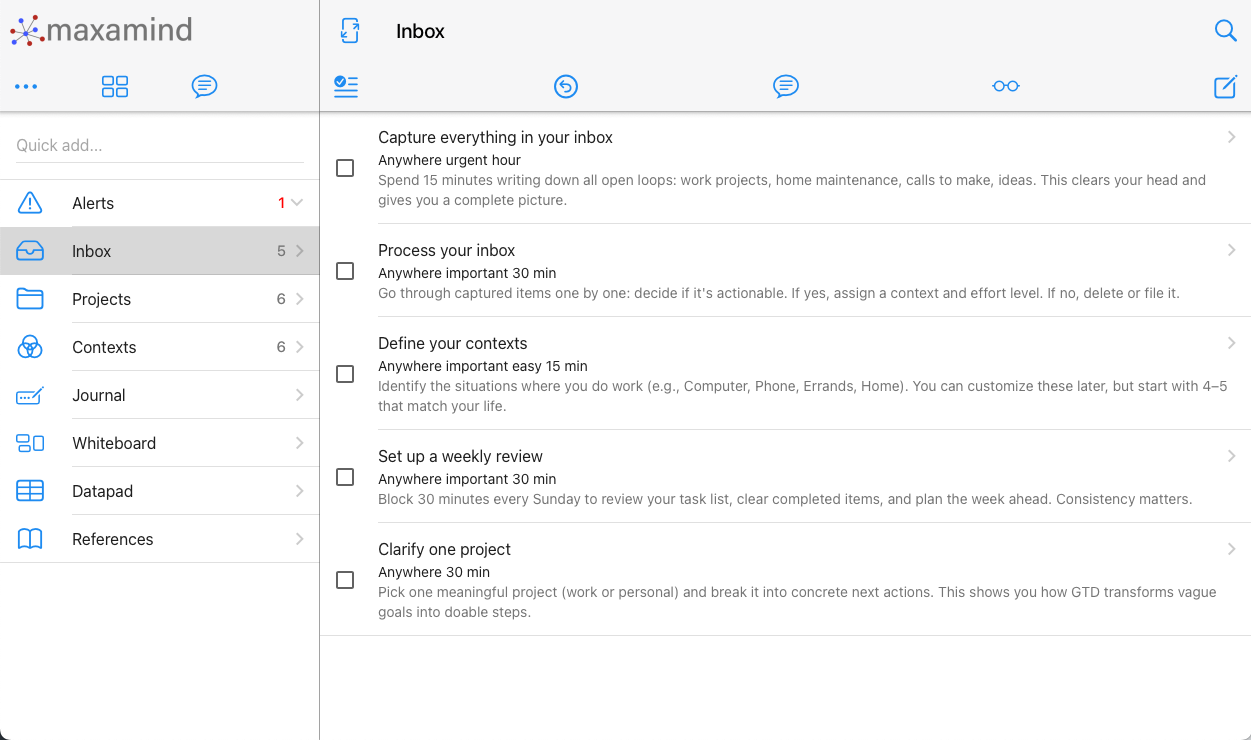Select the checklist view icon above the task list
This screenshot has height=740, width=1251.
(346, 86)
